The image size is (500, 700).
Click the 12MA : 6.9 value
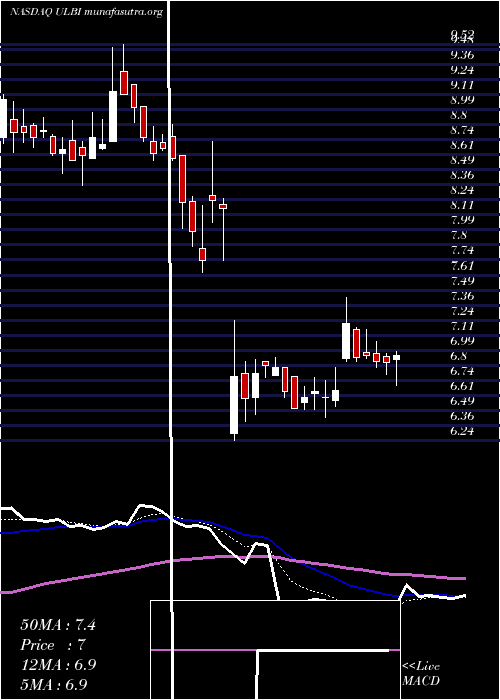(x=57, y=664)
